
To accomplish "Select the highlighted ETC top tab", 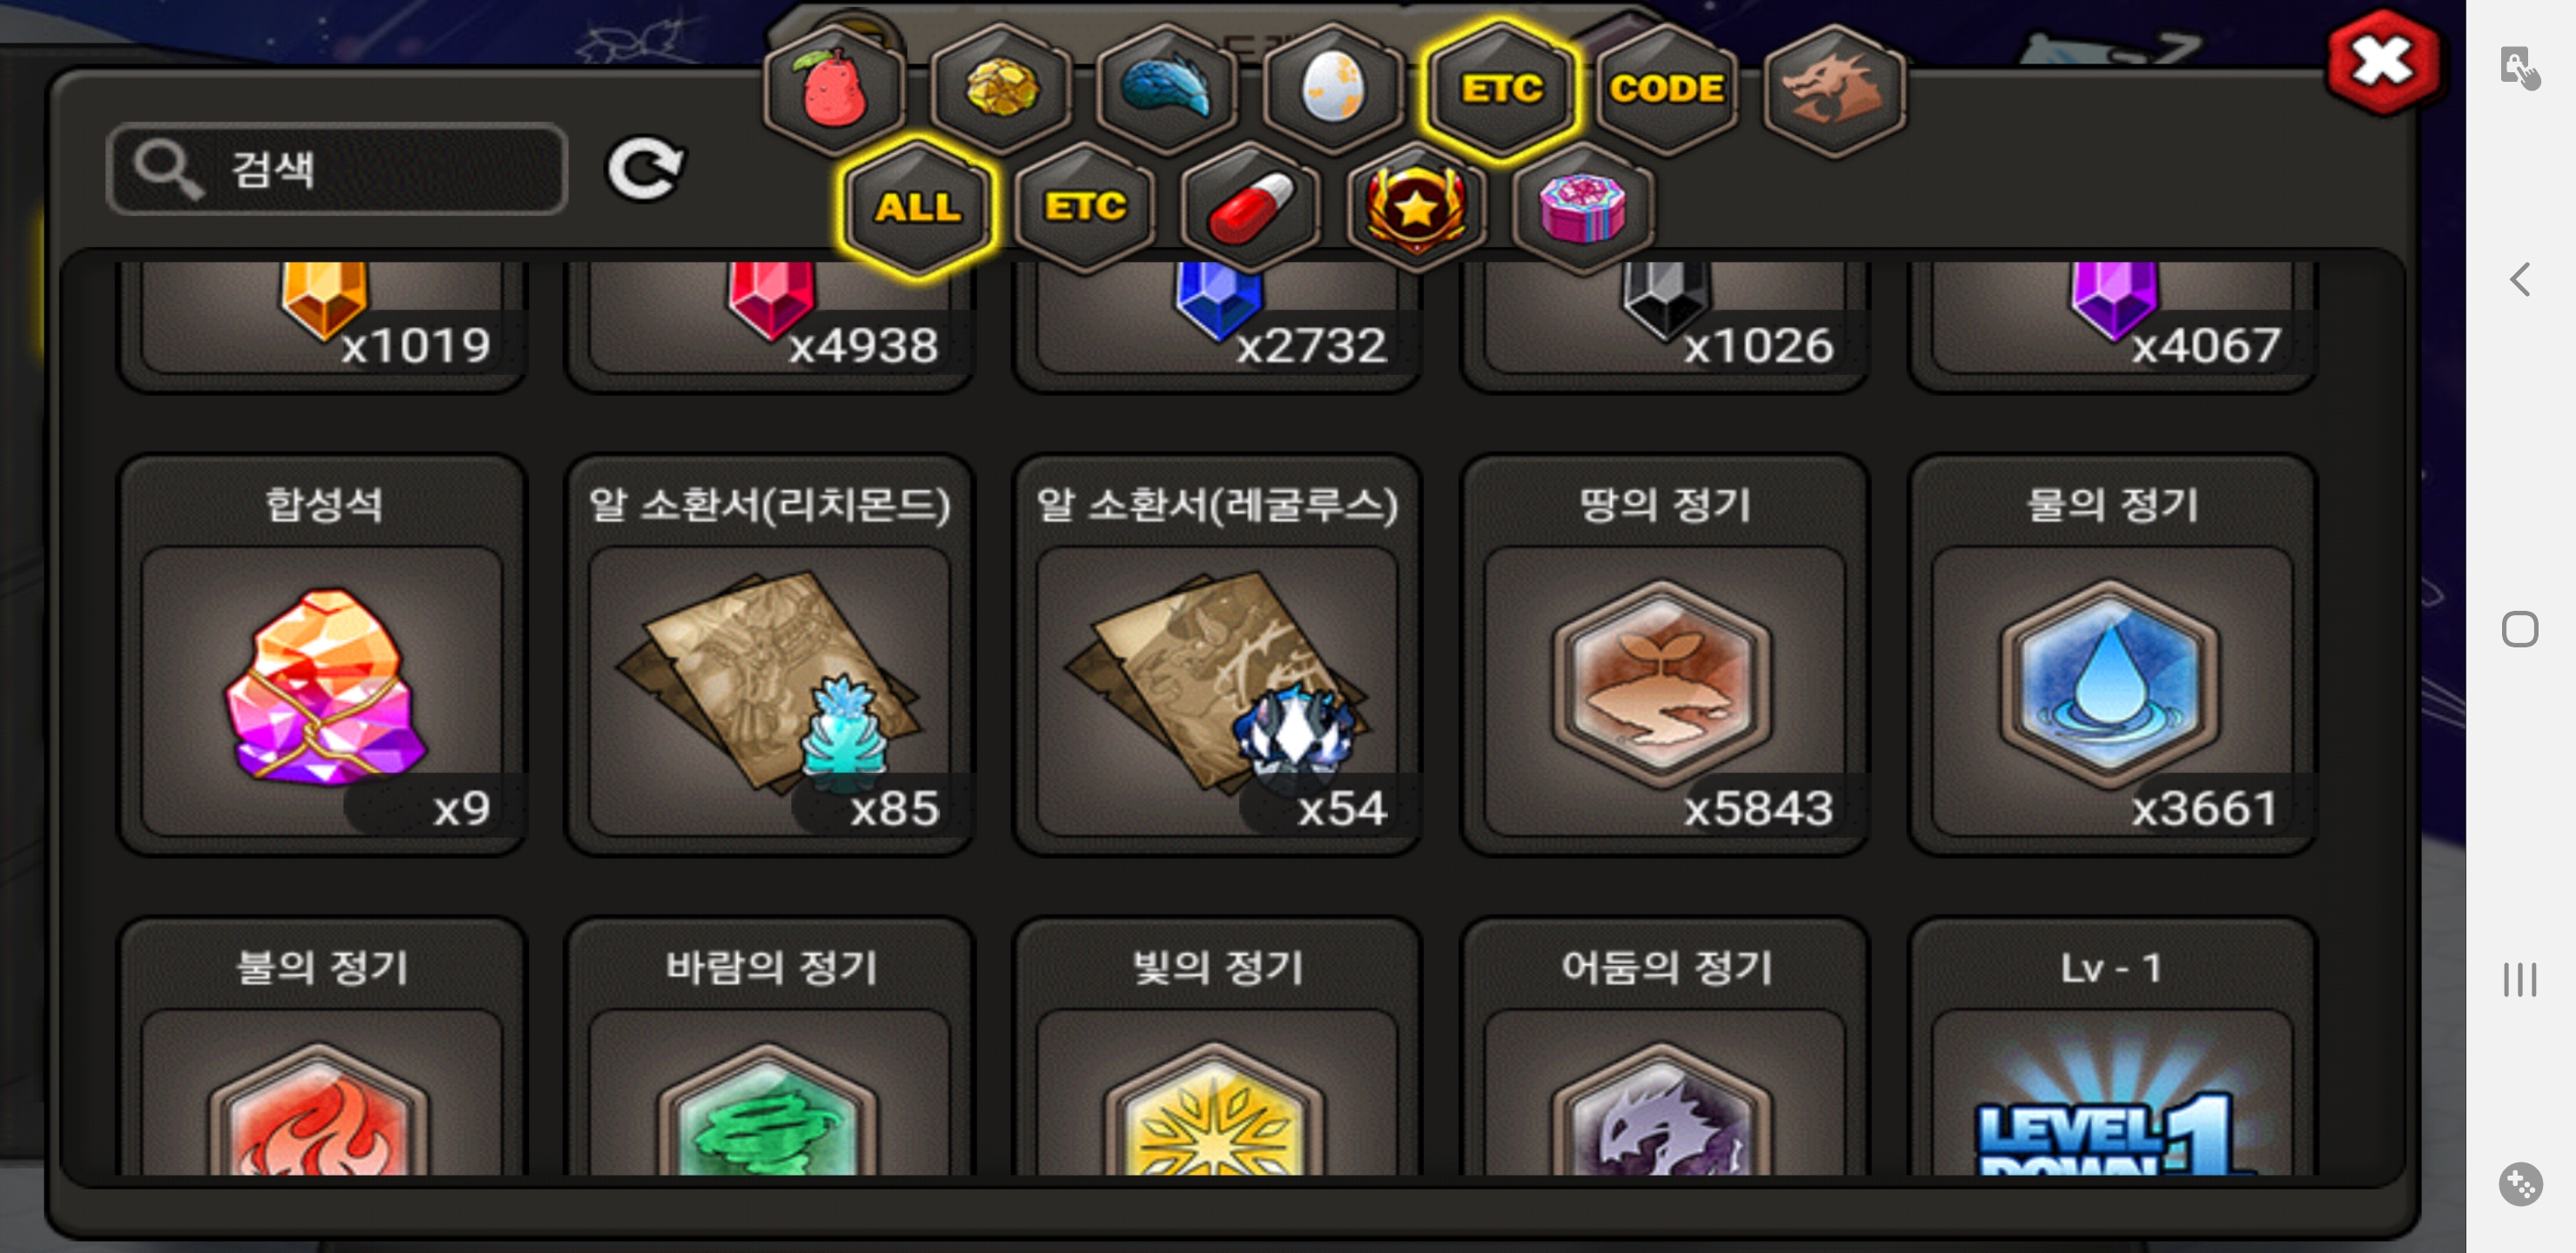I will coord(1501,90).
